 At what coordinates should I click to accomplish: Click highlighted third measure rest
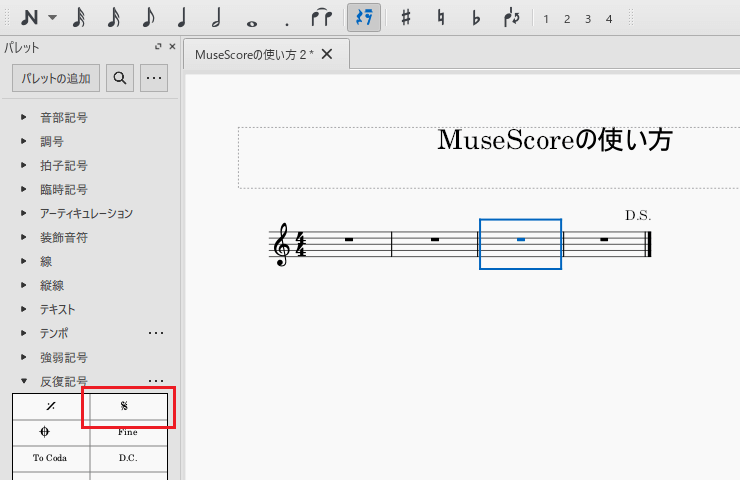(521, 240)
